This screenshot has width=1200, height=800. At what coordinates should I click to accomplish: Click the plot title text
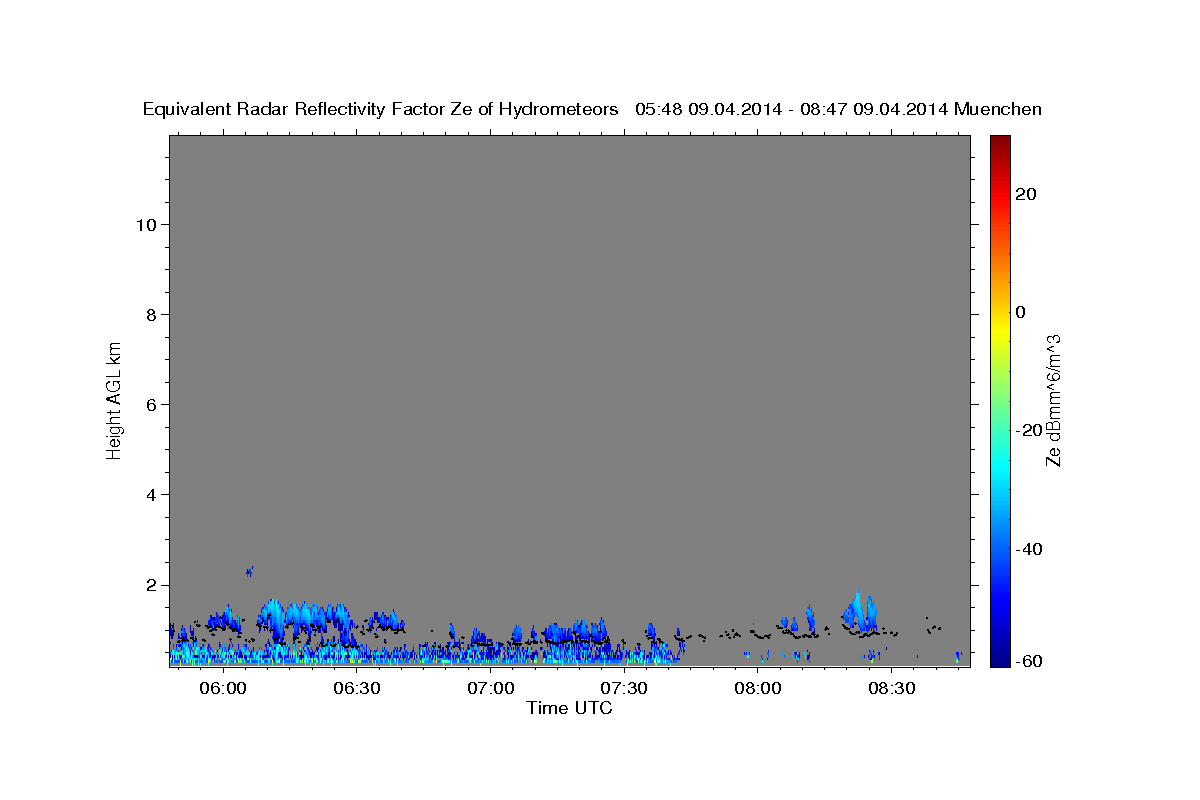pyautogui.click(x=592, y=109)
